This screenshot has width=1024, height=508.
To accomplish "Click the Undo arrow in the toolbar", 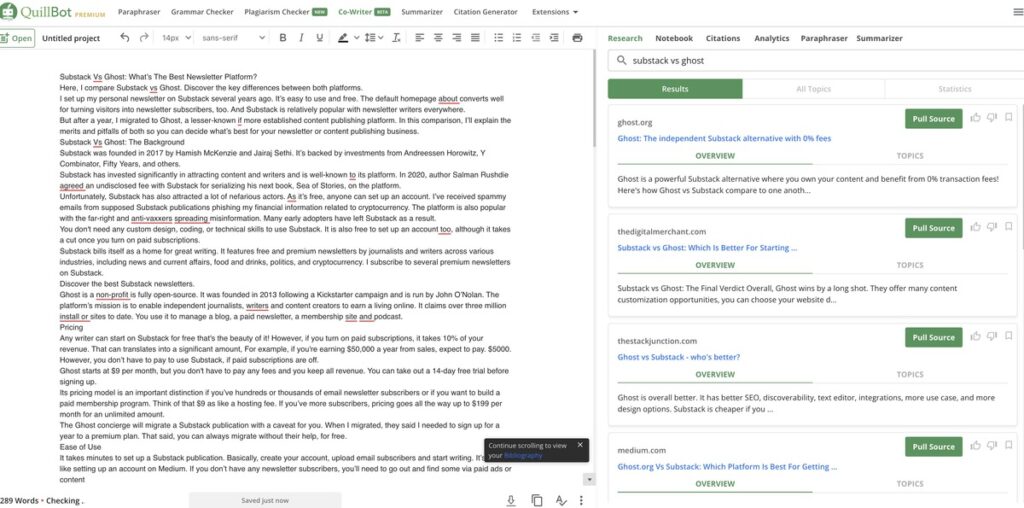I will pyautogui.click(x=124, y=38).
